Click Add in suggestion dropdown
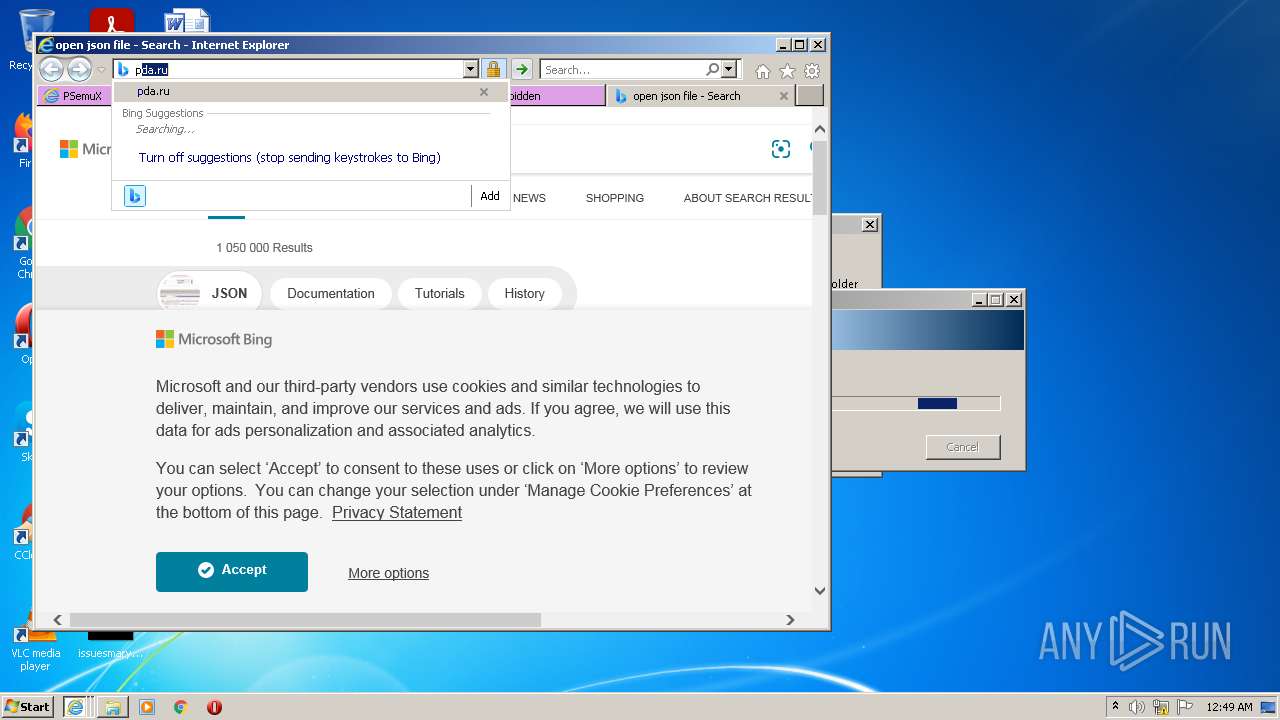This screenshot has width=1280, height=720. pos(490,196)
